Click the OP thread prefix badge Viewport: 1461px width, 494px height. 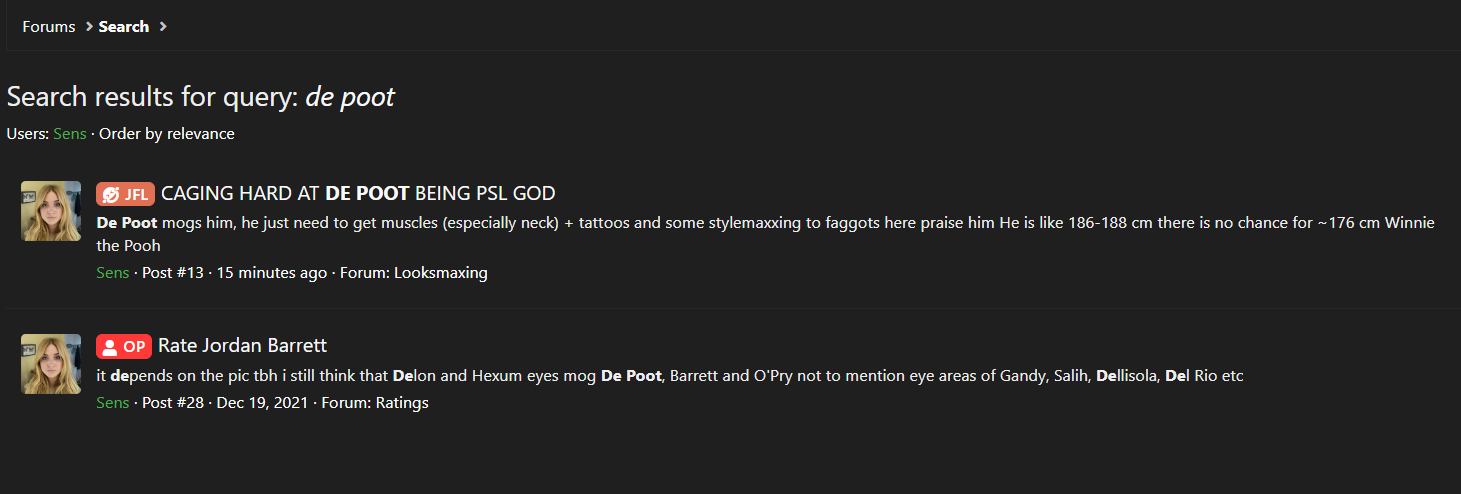(x=124, y=346)
